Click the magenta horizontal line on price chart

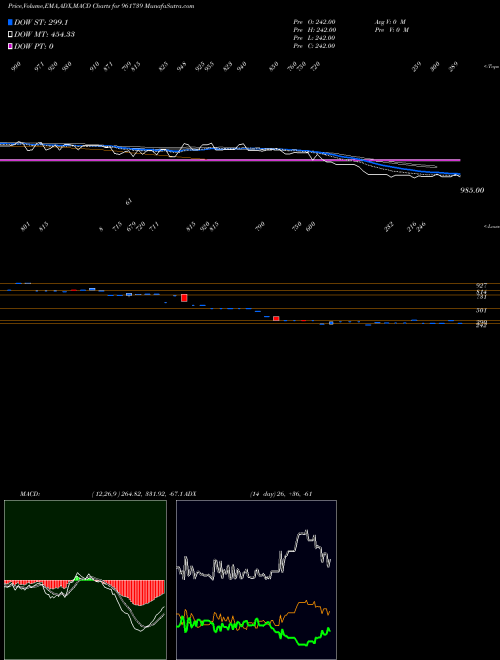click(230, 160)
